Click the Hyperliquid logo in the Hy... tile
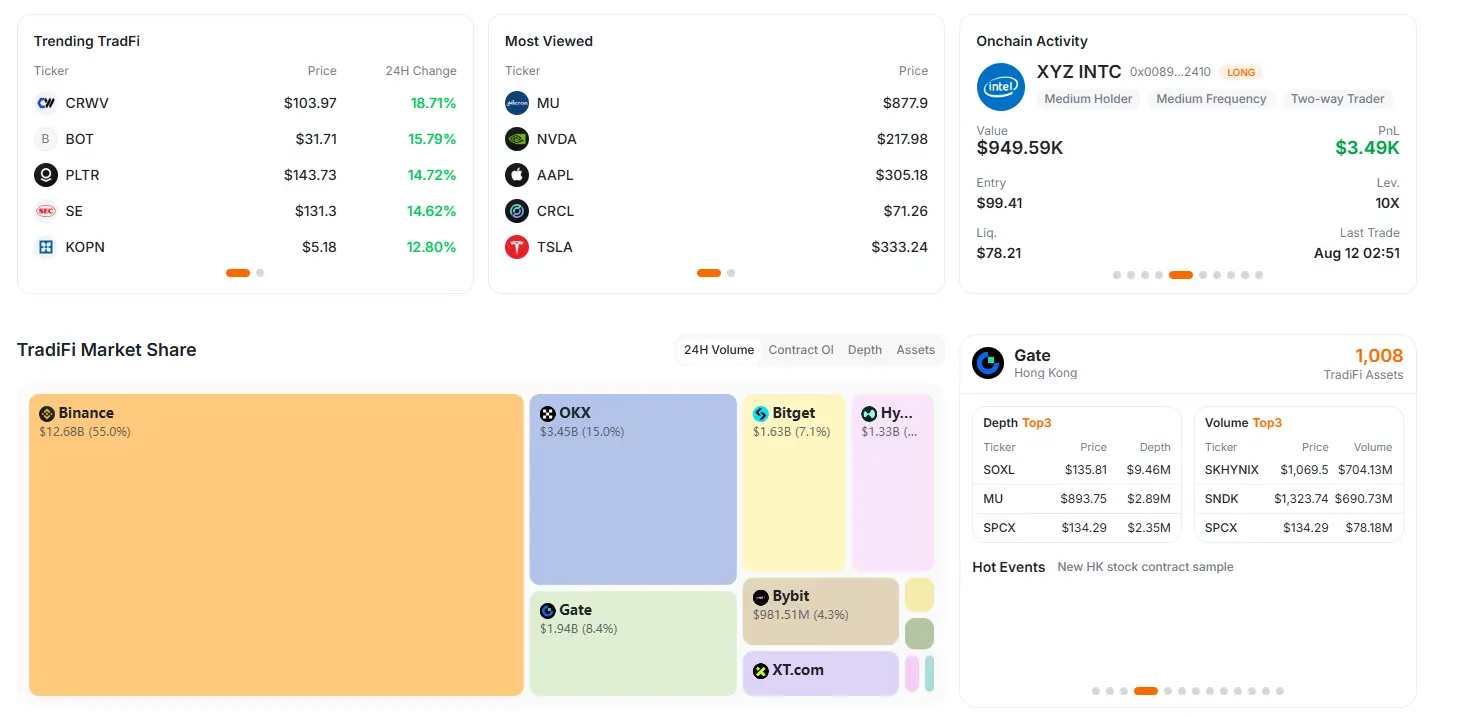This screenshot has height=717, width=1457. click(869, 414)
